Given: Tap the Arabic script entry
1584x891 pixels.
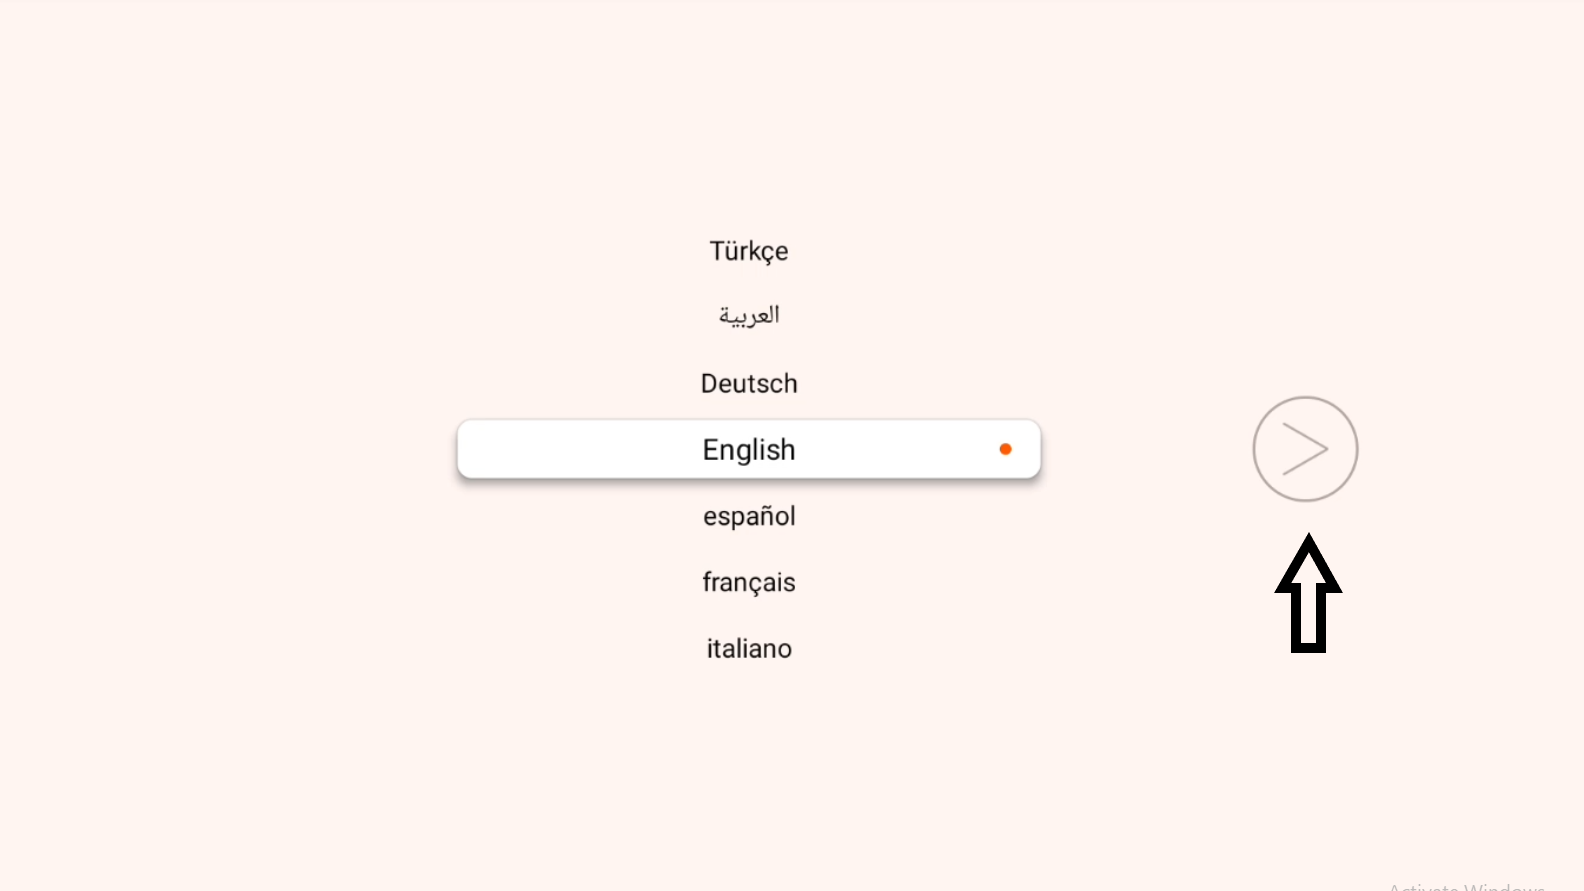Looking at the screenshot, I should coord(749,316).
